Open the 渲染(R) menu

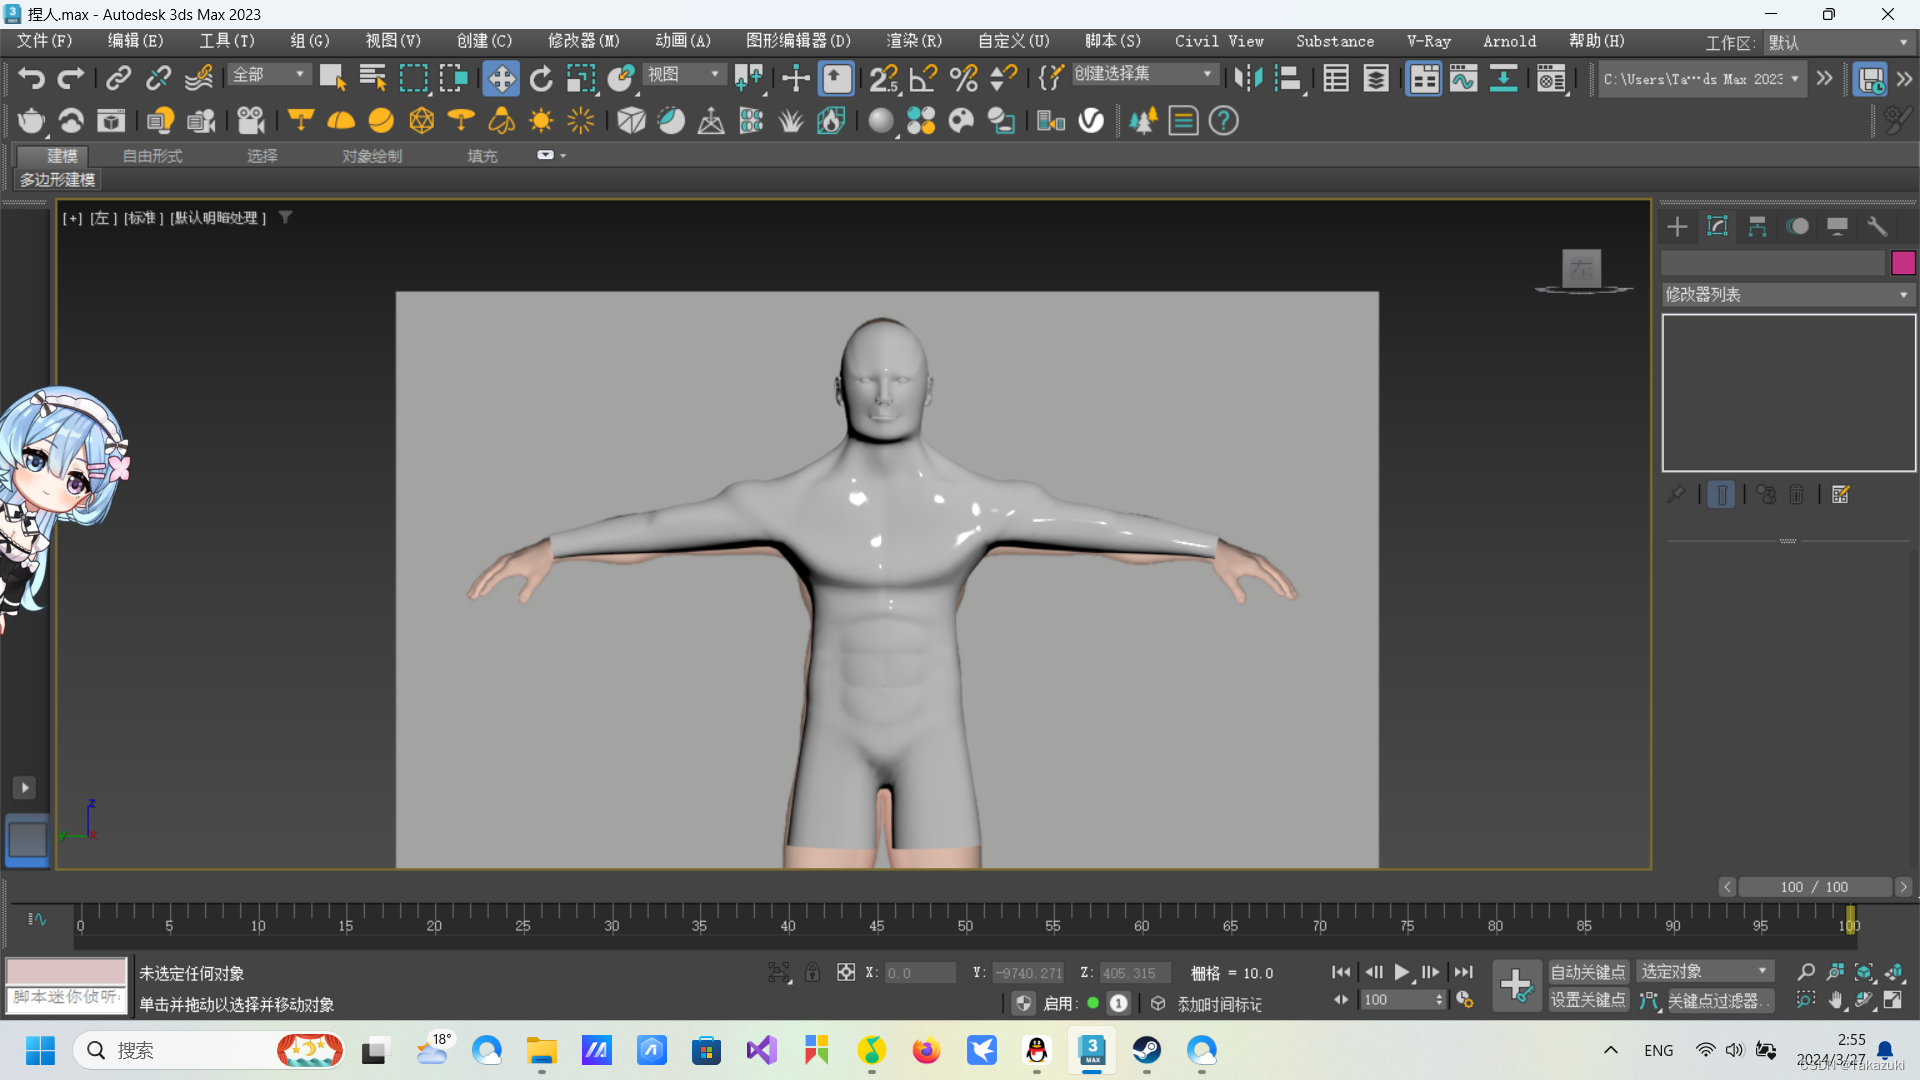pyautogui.click(x=913, y=41)
